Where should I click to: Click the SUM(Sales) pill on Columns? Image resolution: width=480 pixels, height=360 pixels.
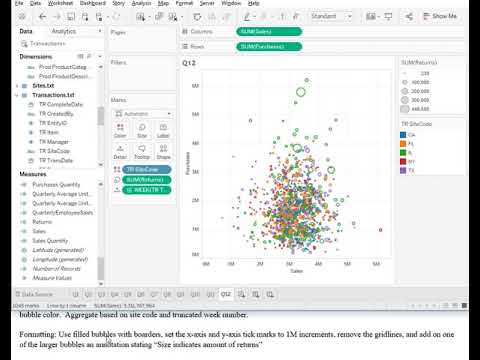[269, 31]
